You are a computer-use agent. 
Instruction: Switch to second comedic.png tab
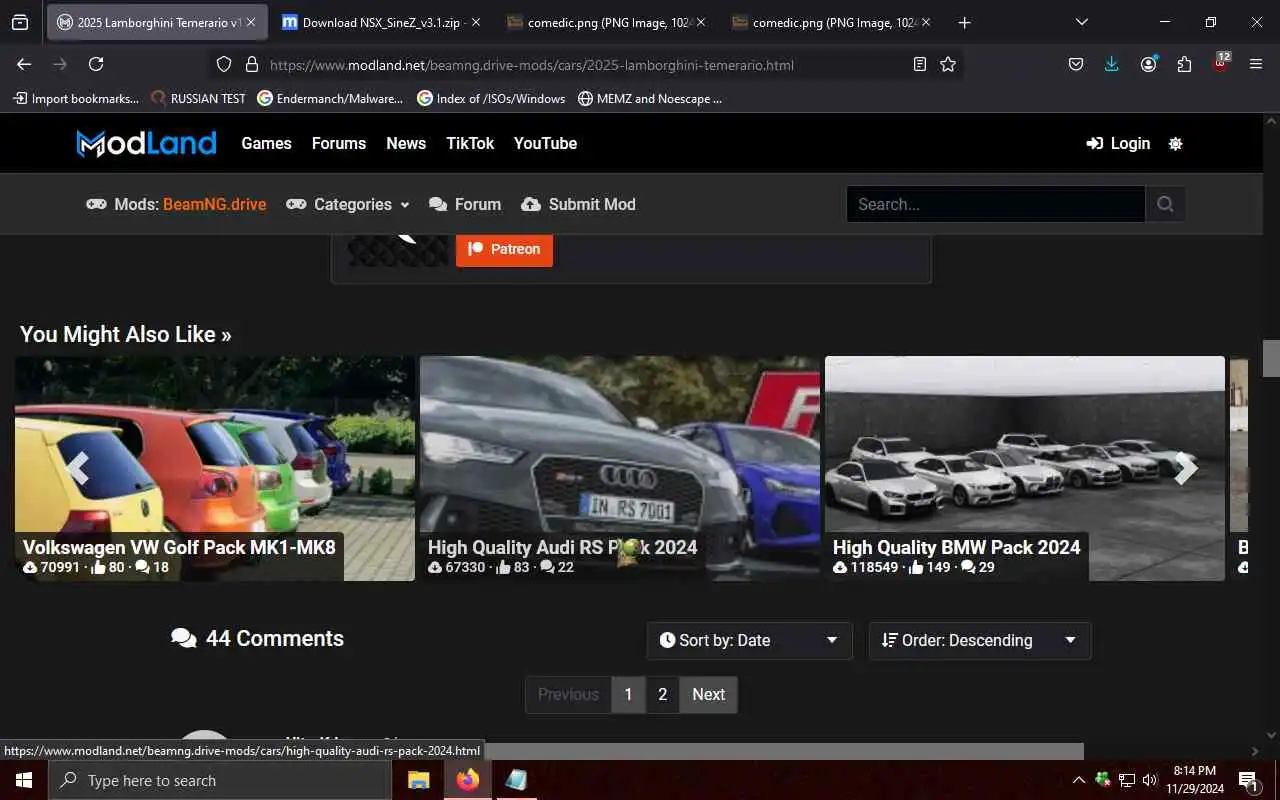point(830,22)
